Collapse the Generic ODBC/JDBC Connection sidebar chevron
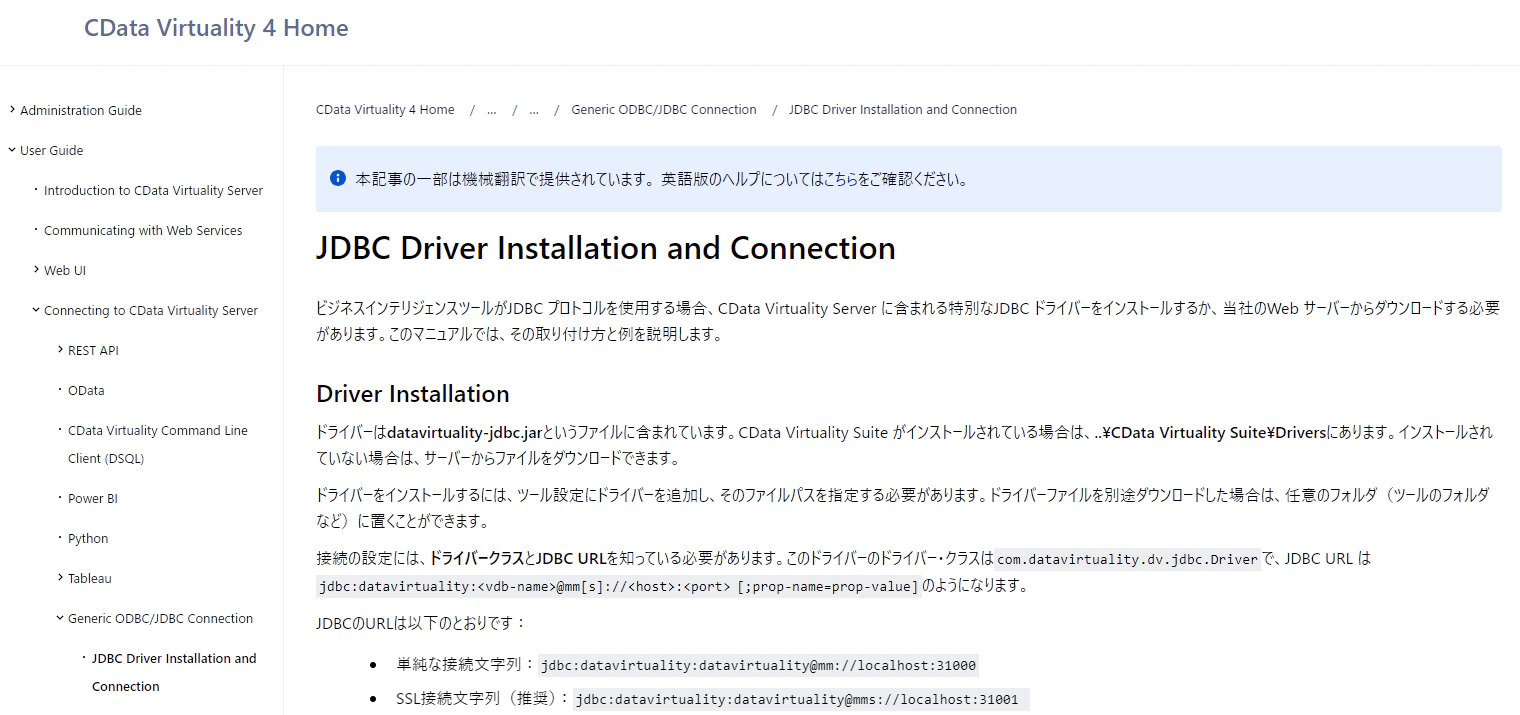 60,618
